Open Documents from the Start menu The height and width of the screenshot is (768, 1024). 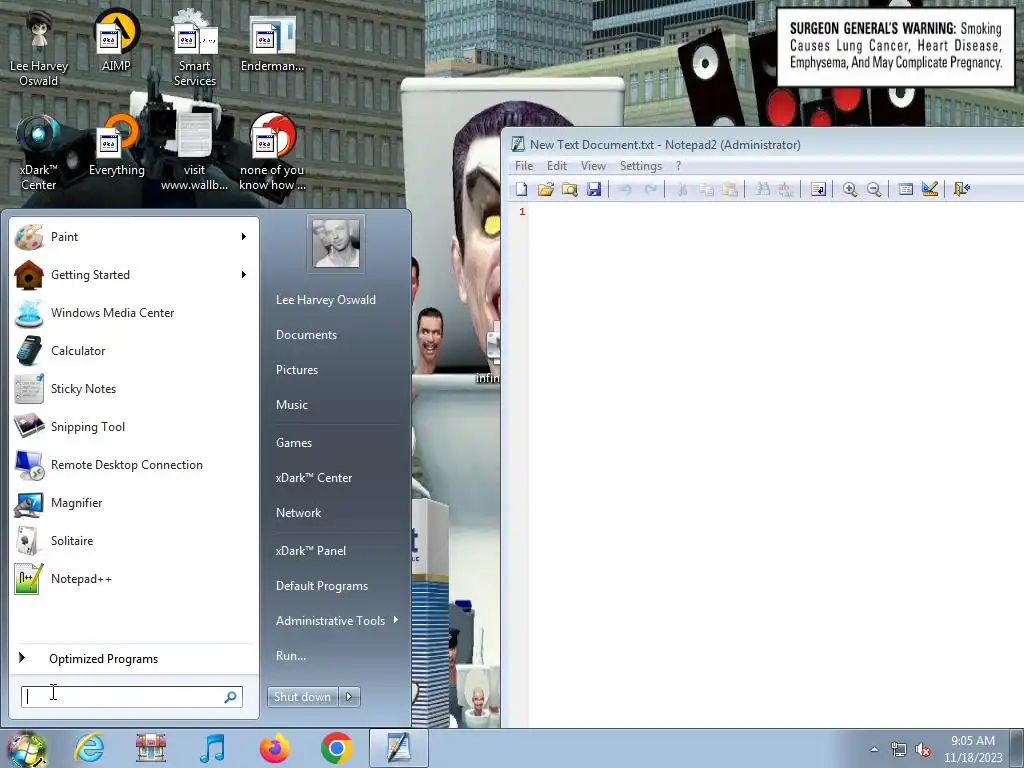click(x=306, y=335)
